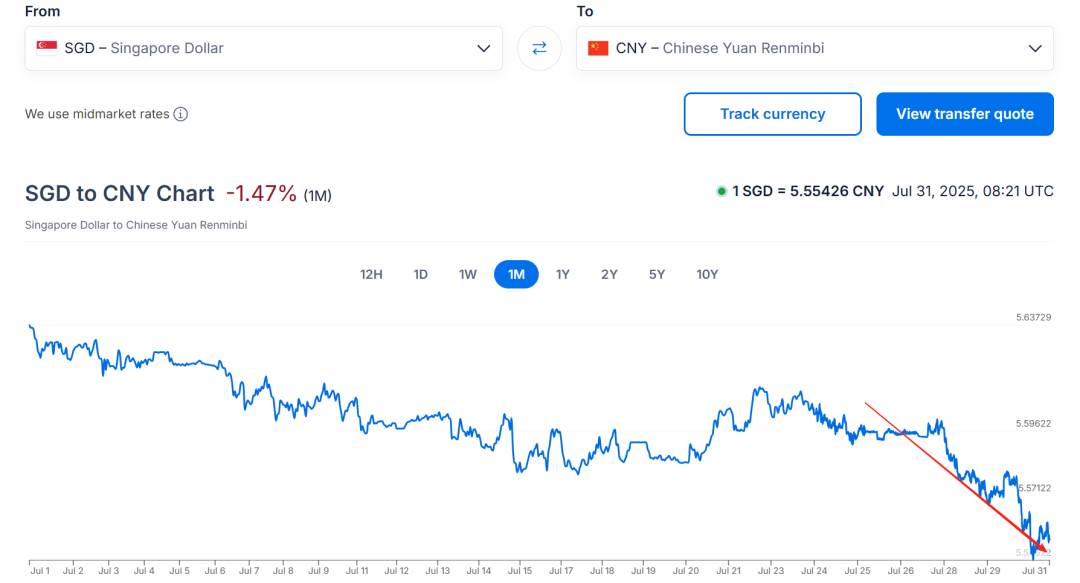Click the Singapore flag icon
This screenshot has height=583, width=1080.
(x=47, y=48)
